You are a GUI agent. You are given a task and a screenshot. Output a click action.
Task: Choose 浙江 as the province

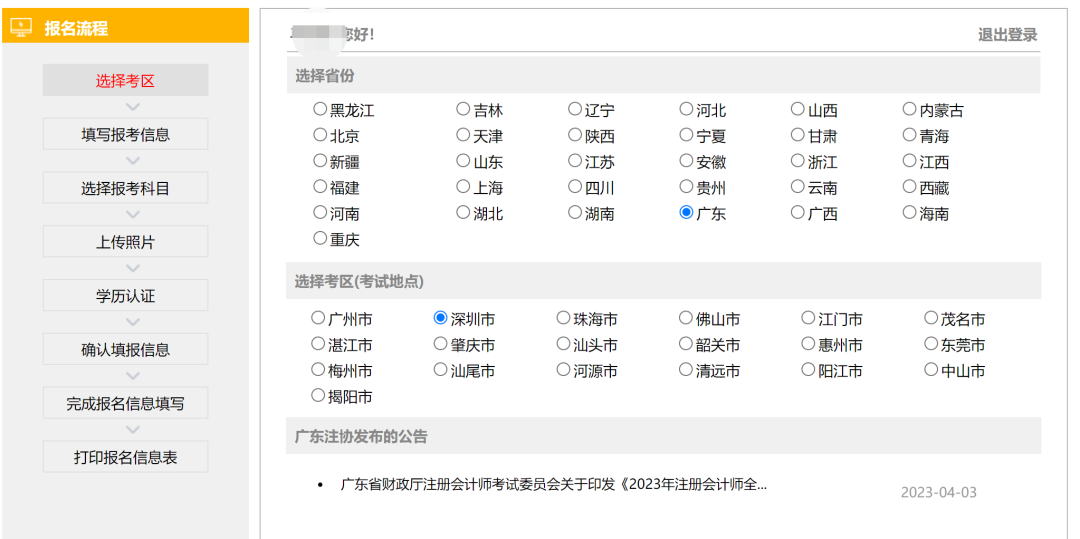pyautogui.click(x=798, y=161)
